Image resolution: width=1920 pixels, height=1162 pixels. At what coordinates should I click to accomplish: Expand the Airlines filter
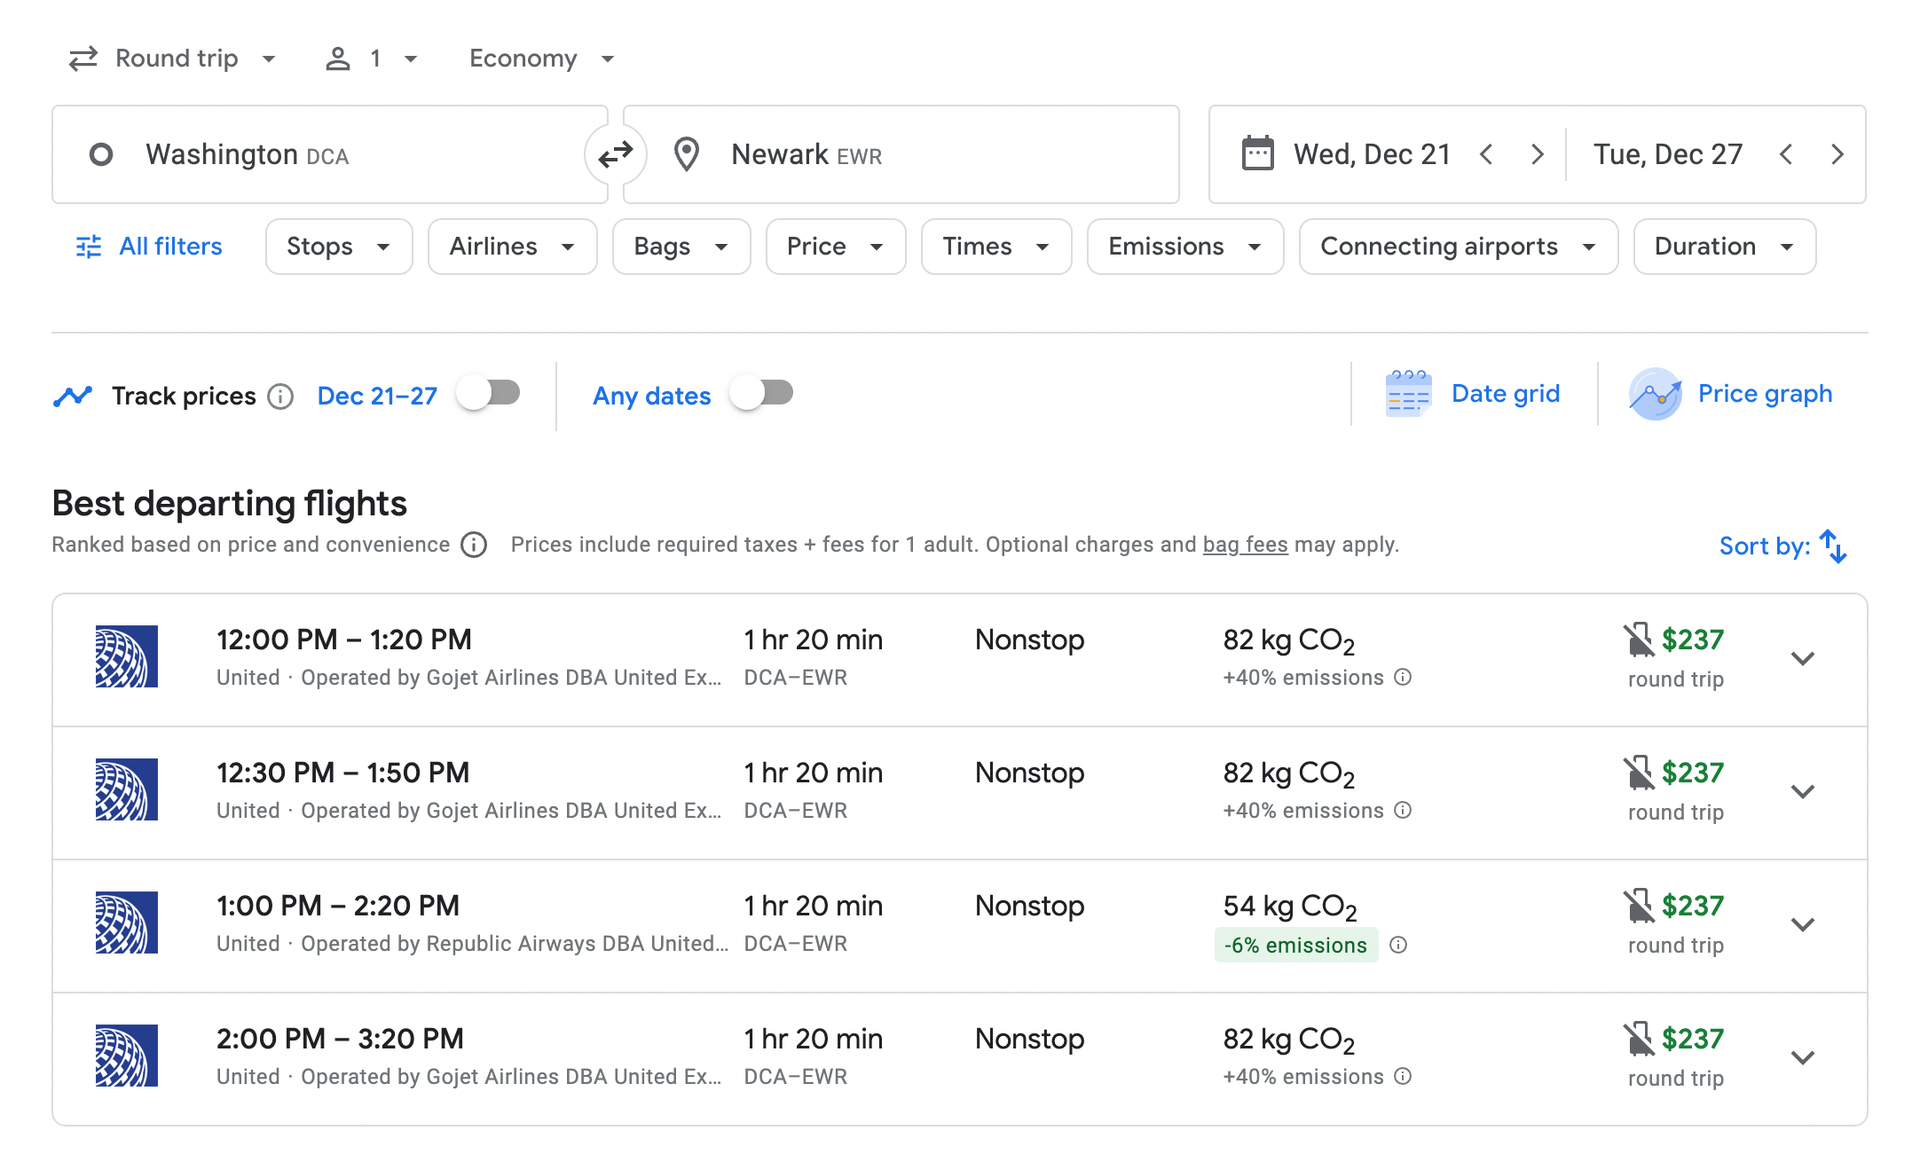click(x=512, y=246)
